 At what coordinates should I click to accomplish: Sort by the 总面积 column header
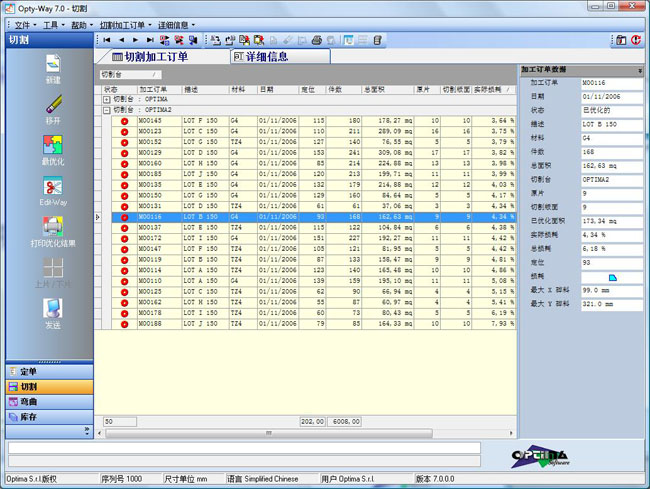388,90
